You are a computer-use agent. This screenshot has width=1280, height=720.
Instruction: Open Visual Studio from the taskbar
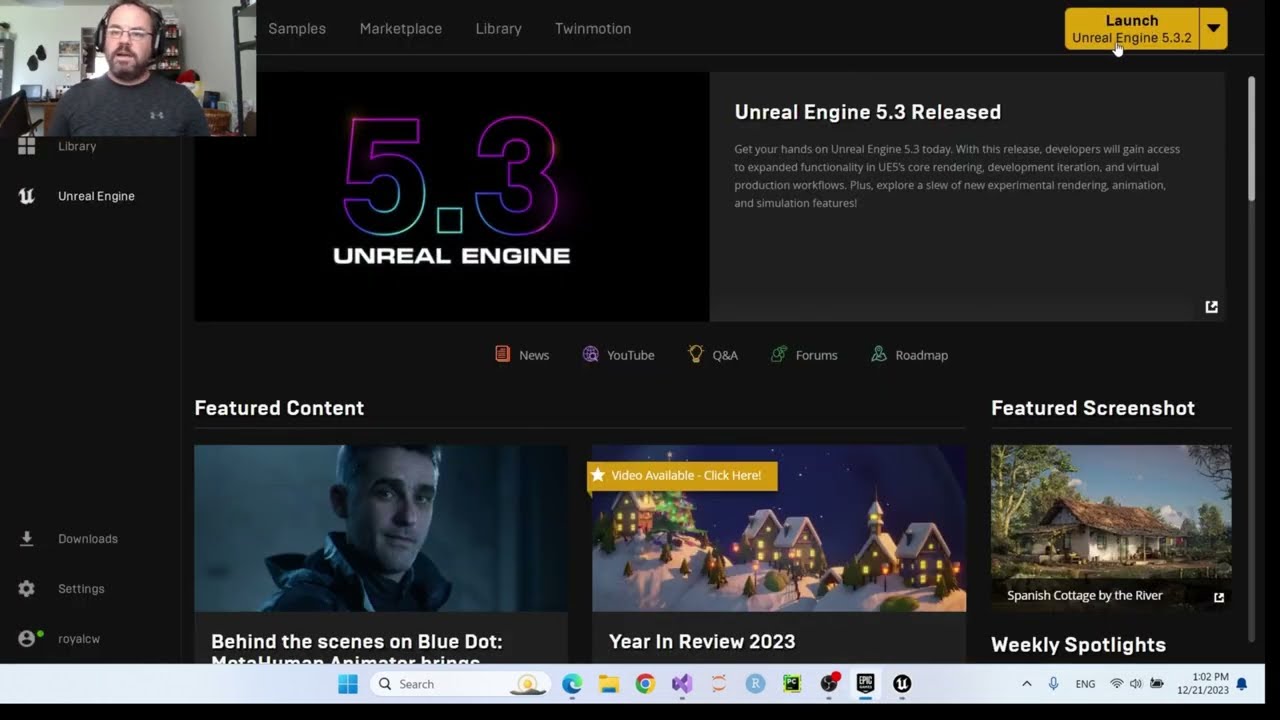pyautogui.click(x=682, y=684)
